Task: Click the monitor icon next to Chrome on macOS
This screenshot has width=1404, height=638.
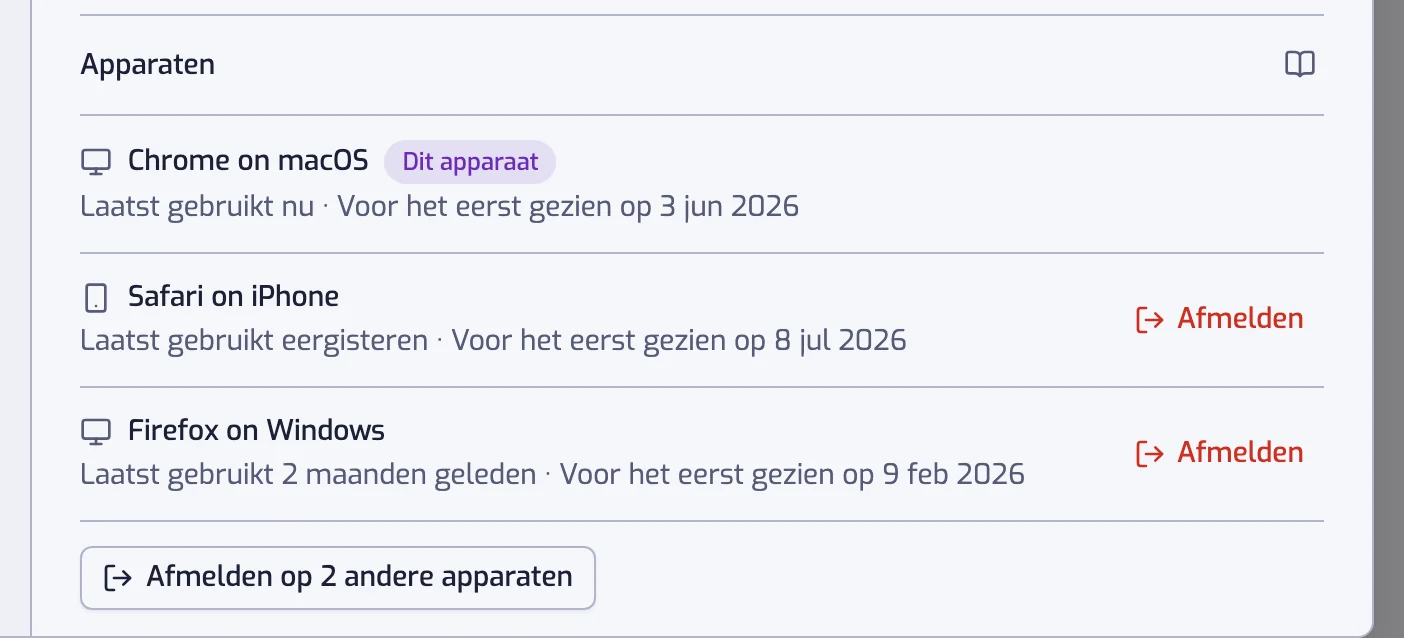Action: coord(95,161)
